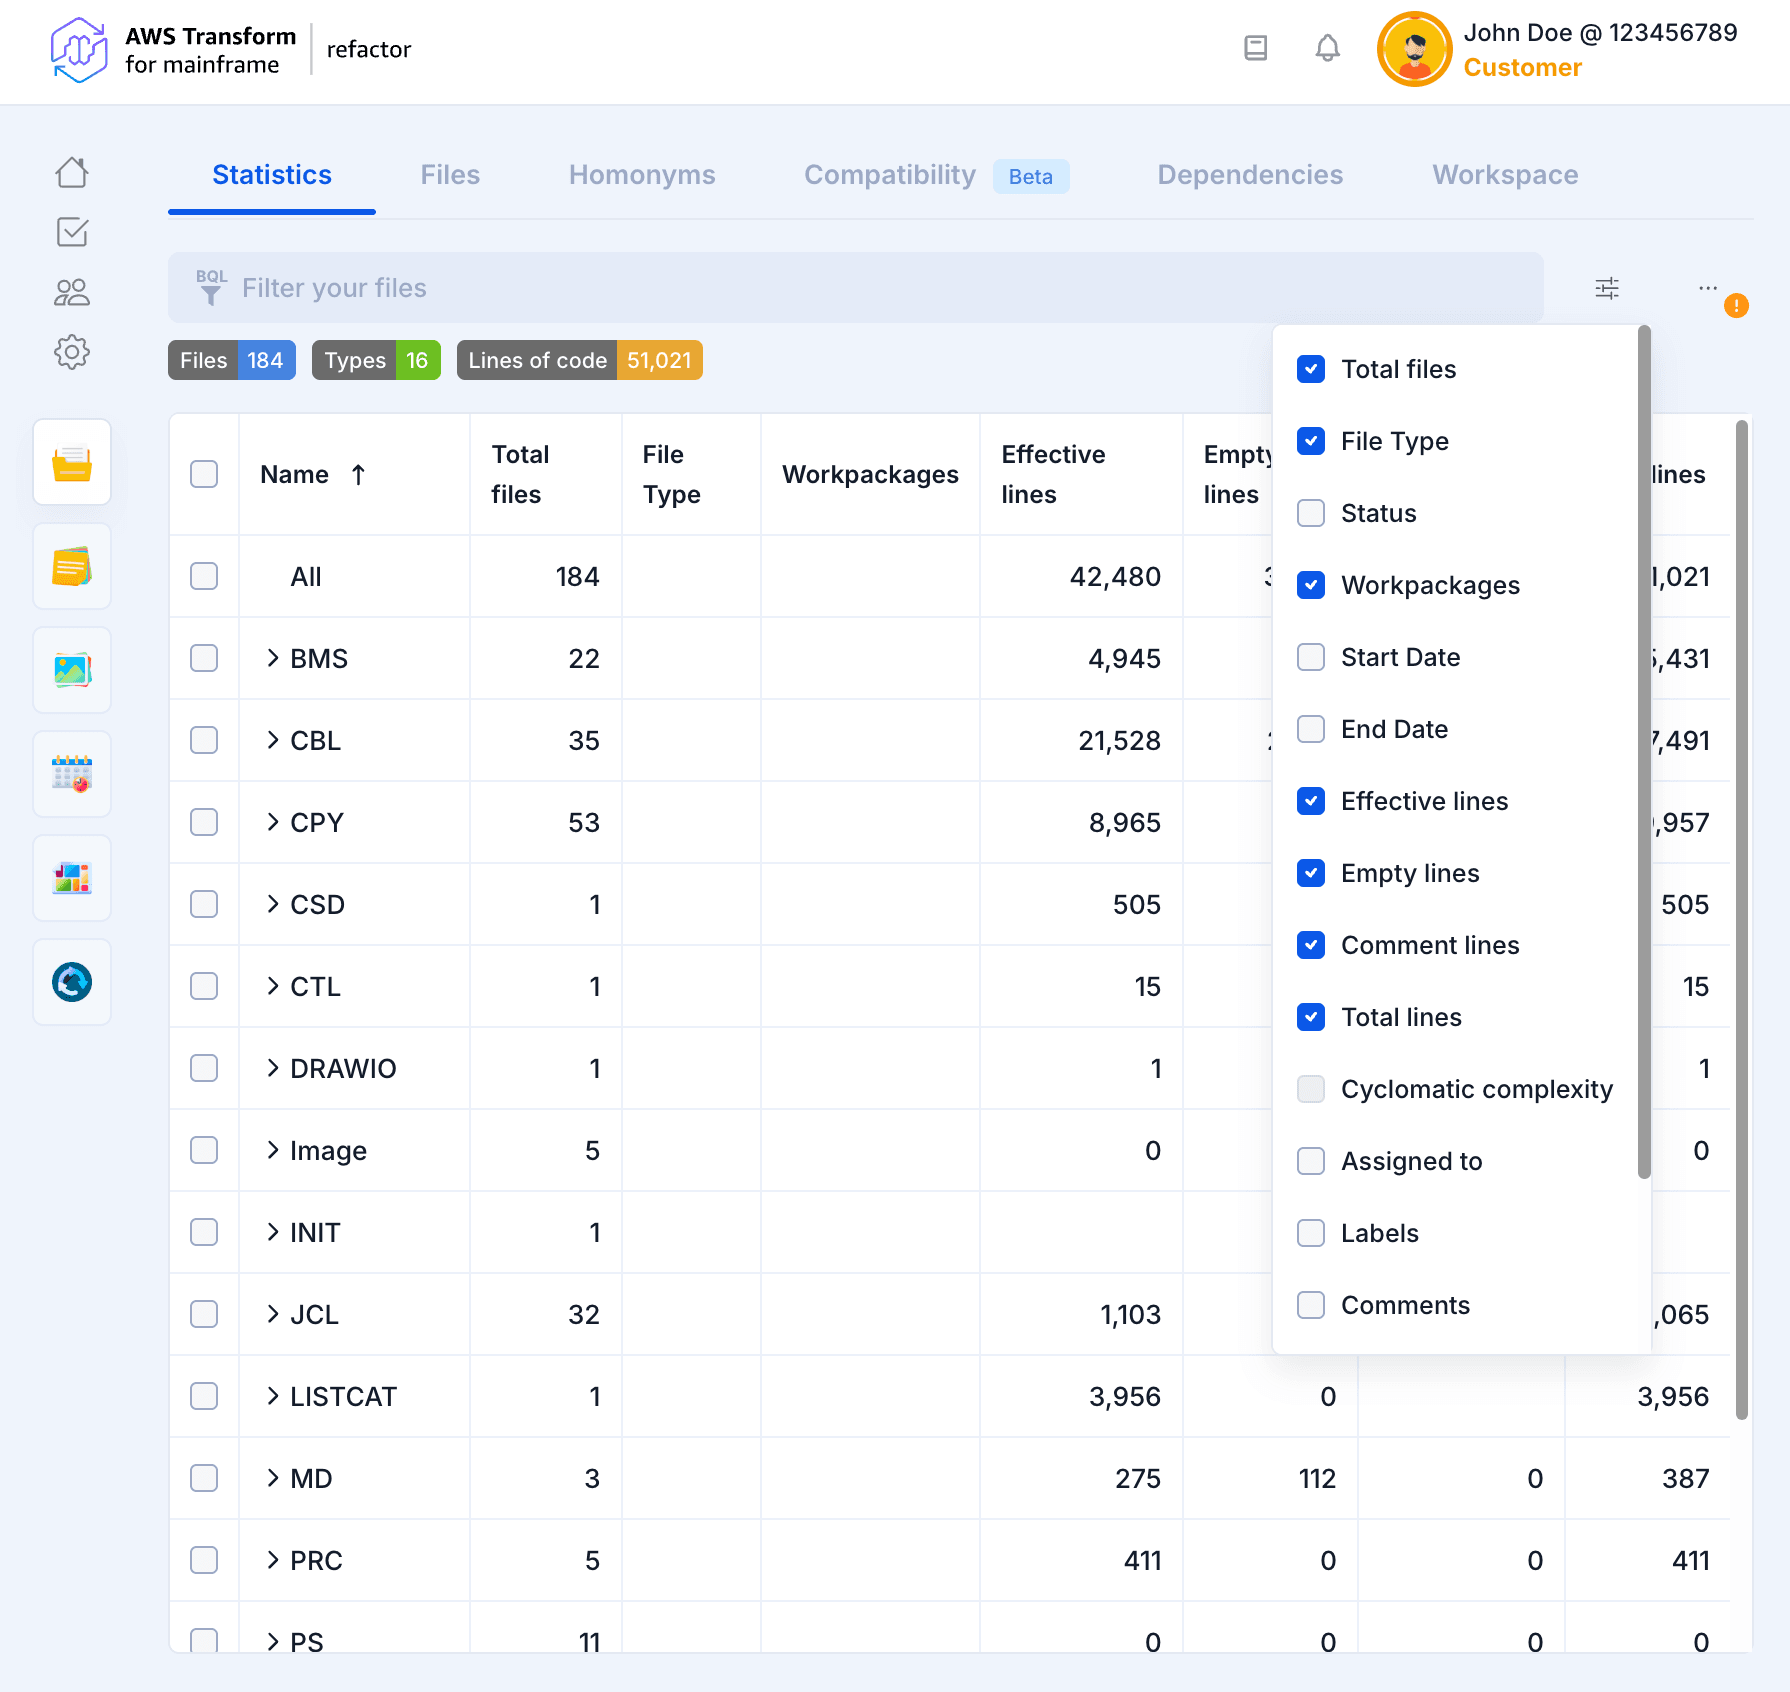
Task: Click the Filter your files field
Action: click(855, 288)
